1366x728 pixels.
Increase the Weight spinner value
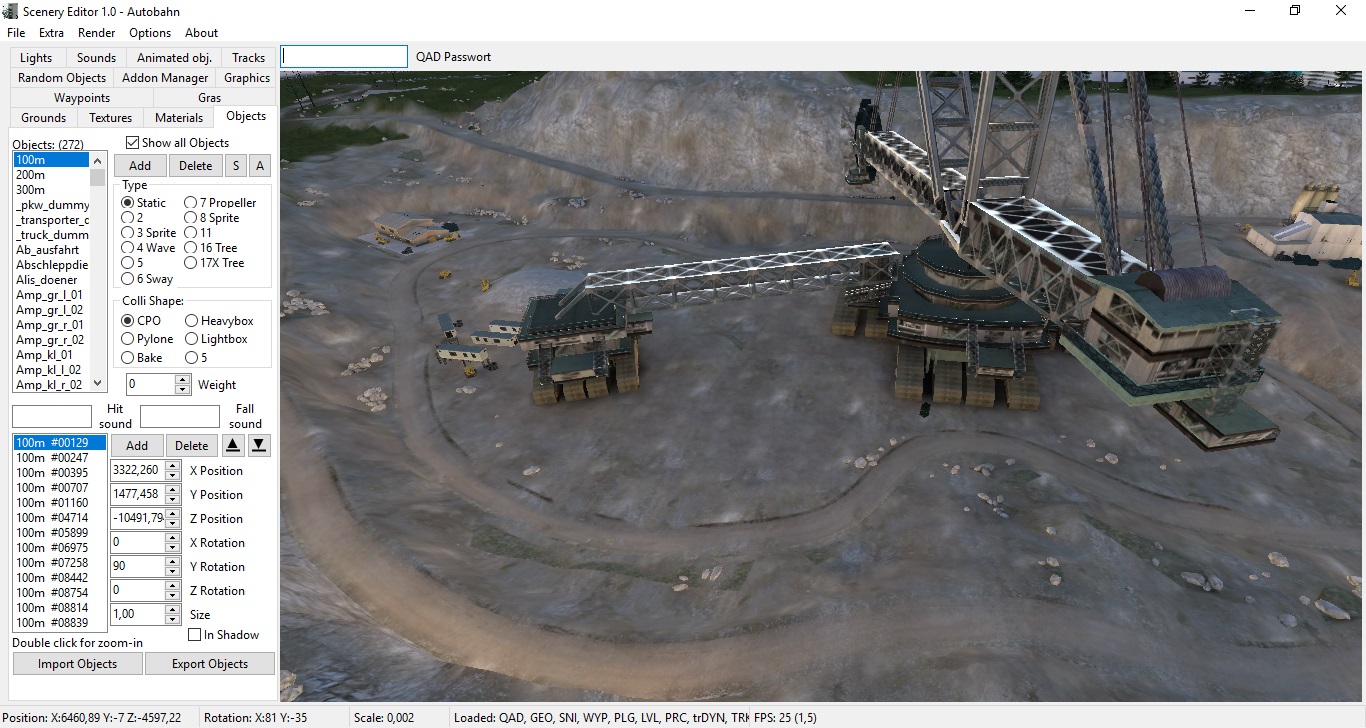[182, 380]
